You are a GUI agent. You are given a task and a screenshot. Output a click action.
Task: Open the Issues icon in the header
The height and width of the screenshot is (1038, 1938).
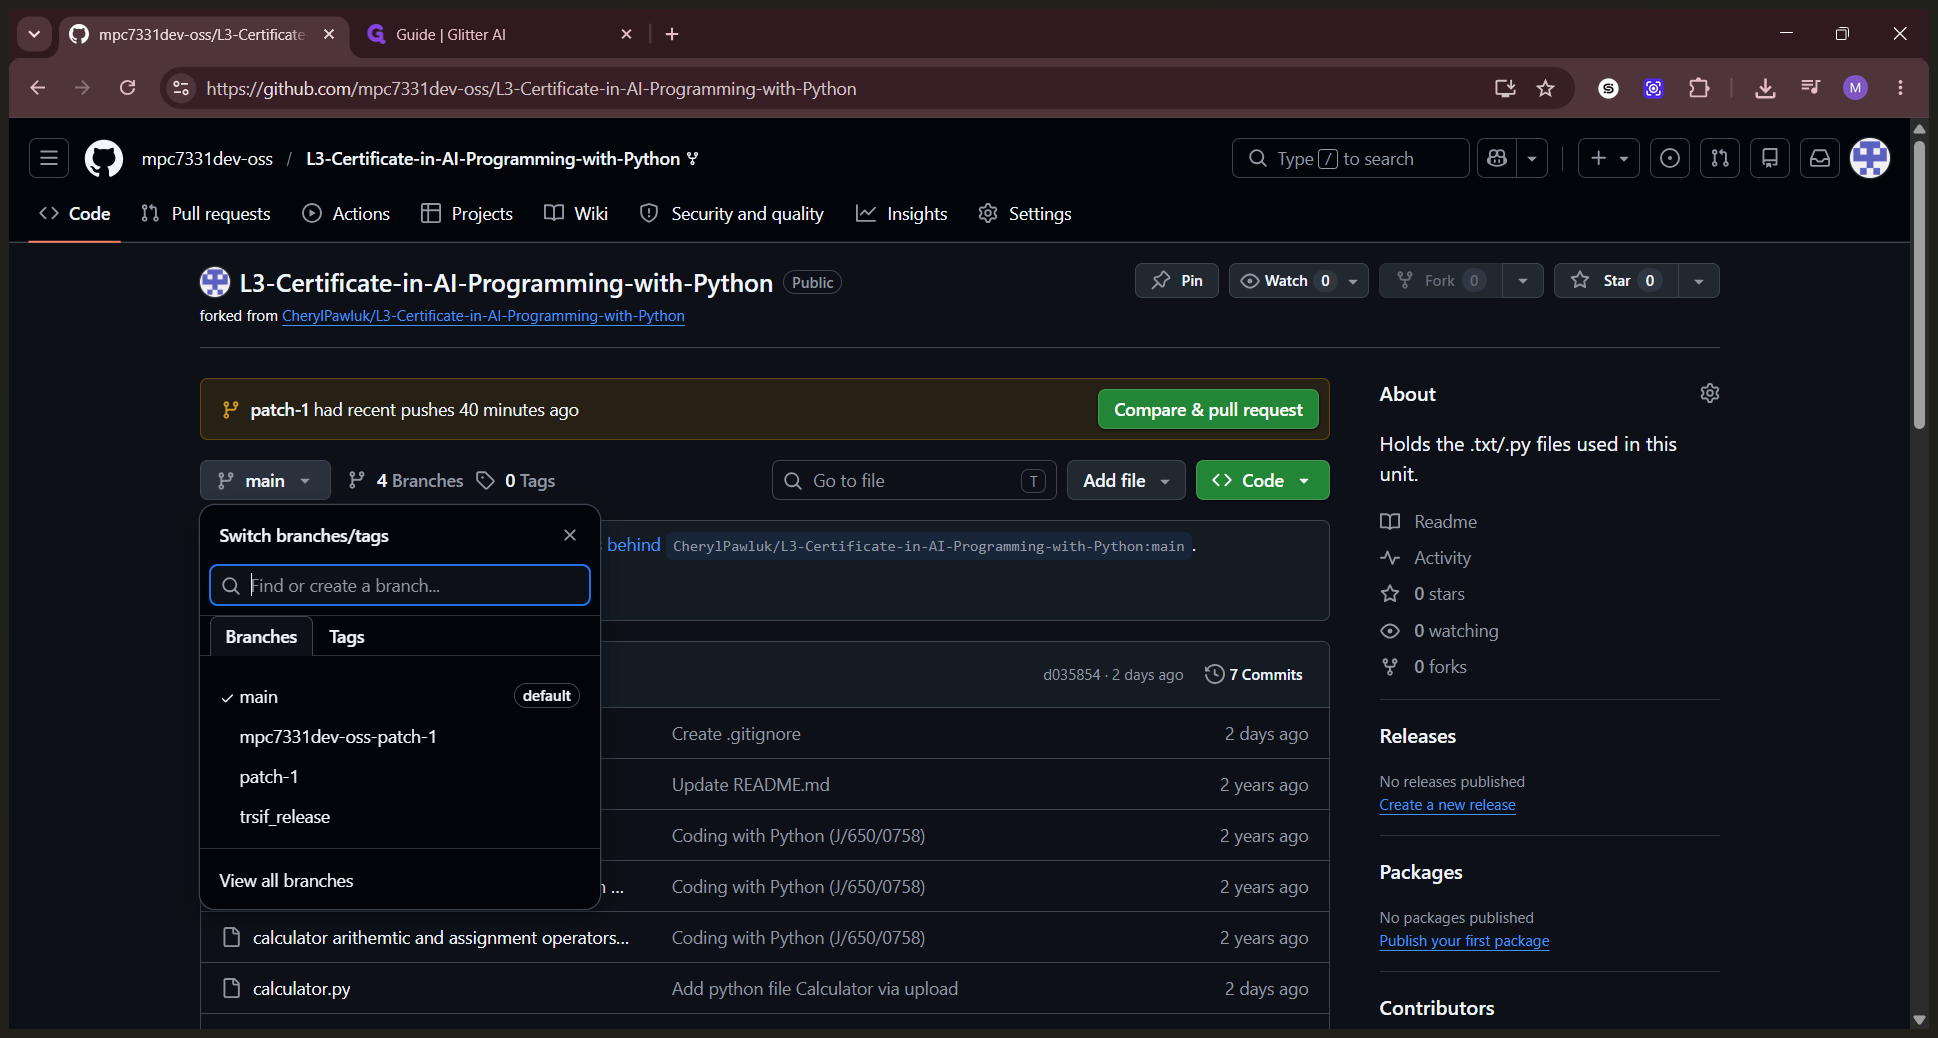click(1670, 158)
